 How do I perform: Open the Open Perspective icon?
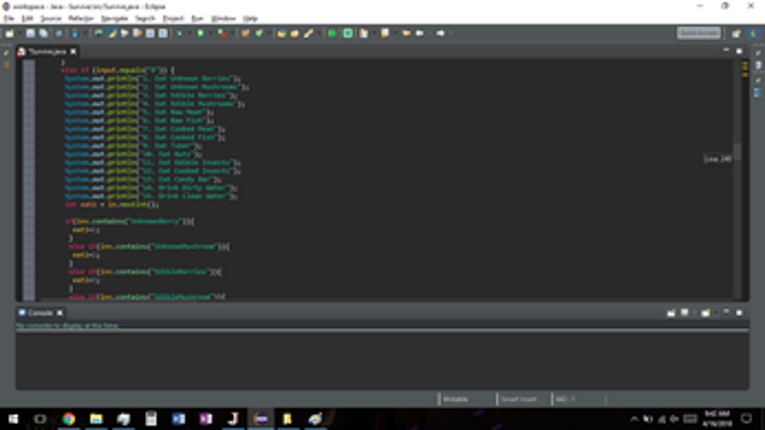pos(736,33)
